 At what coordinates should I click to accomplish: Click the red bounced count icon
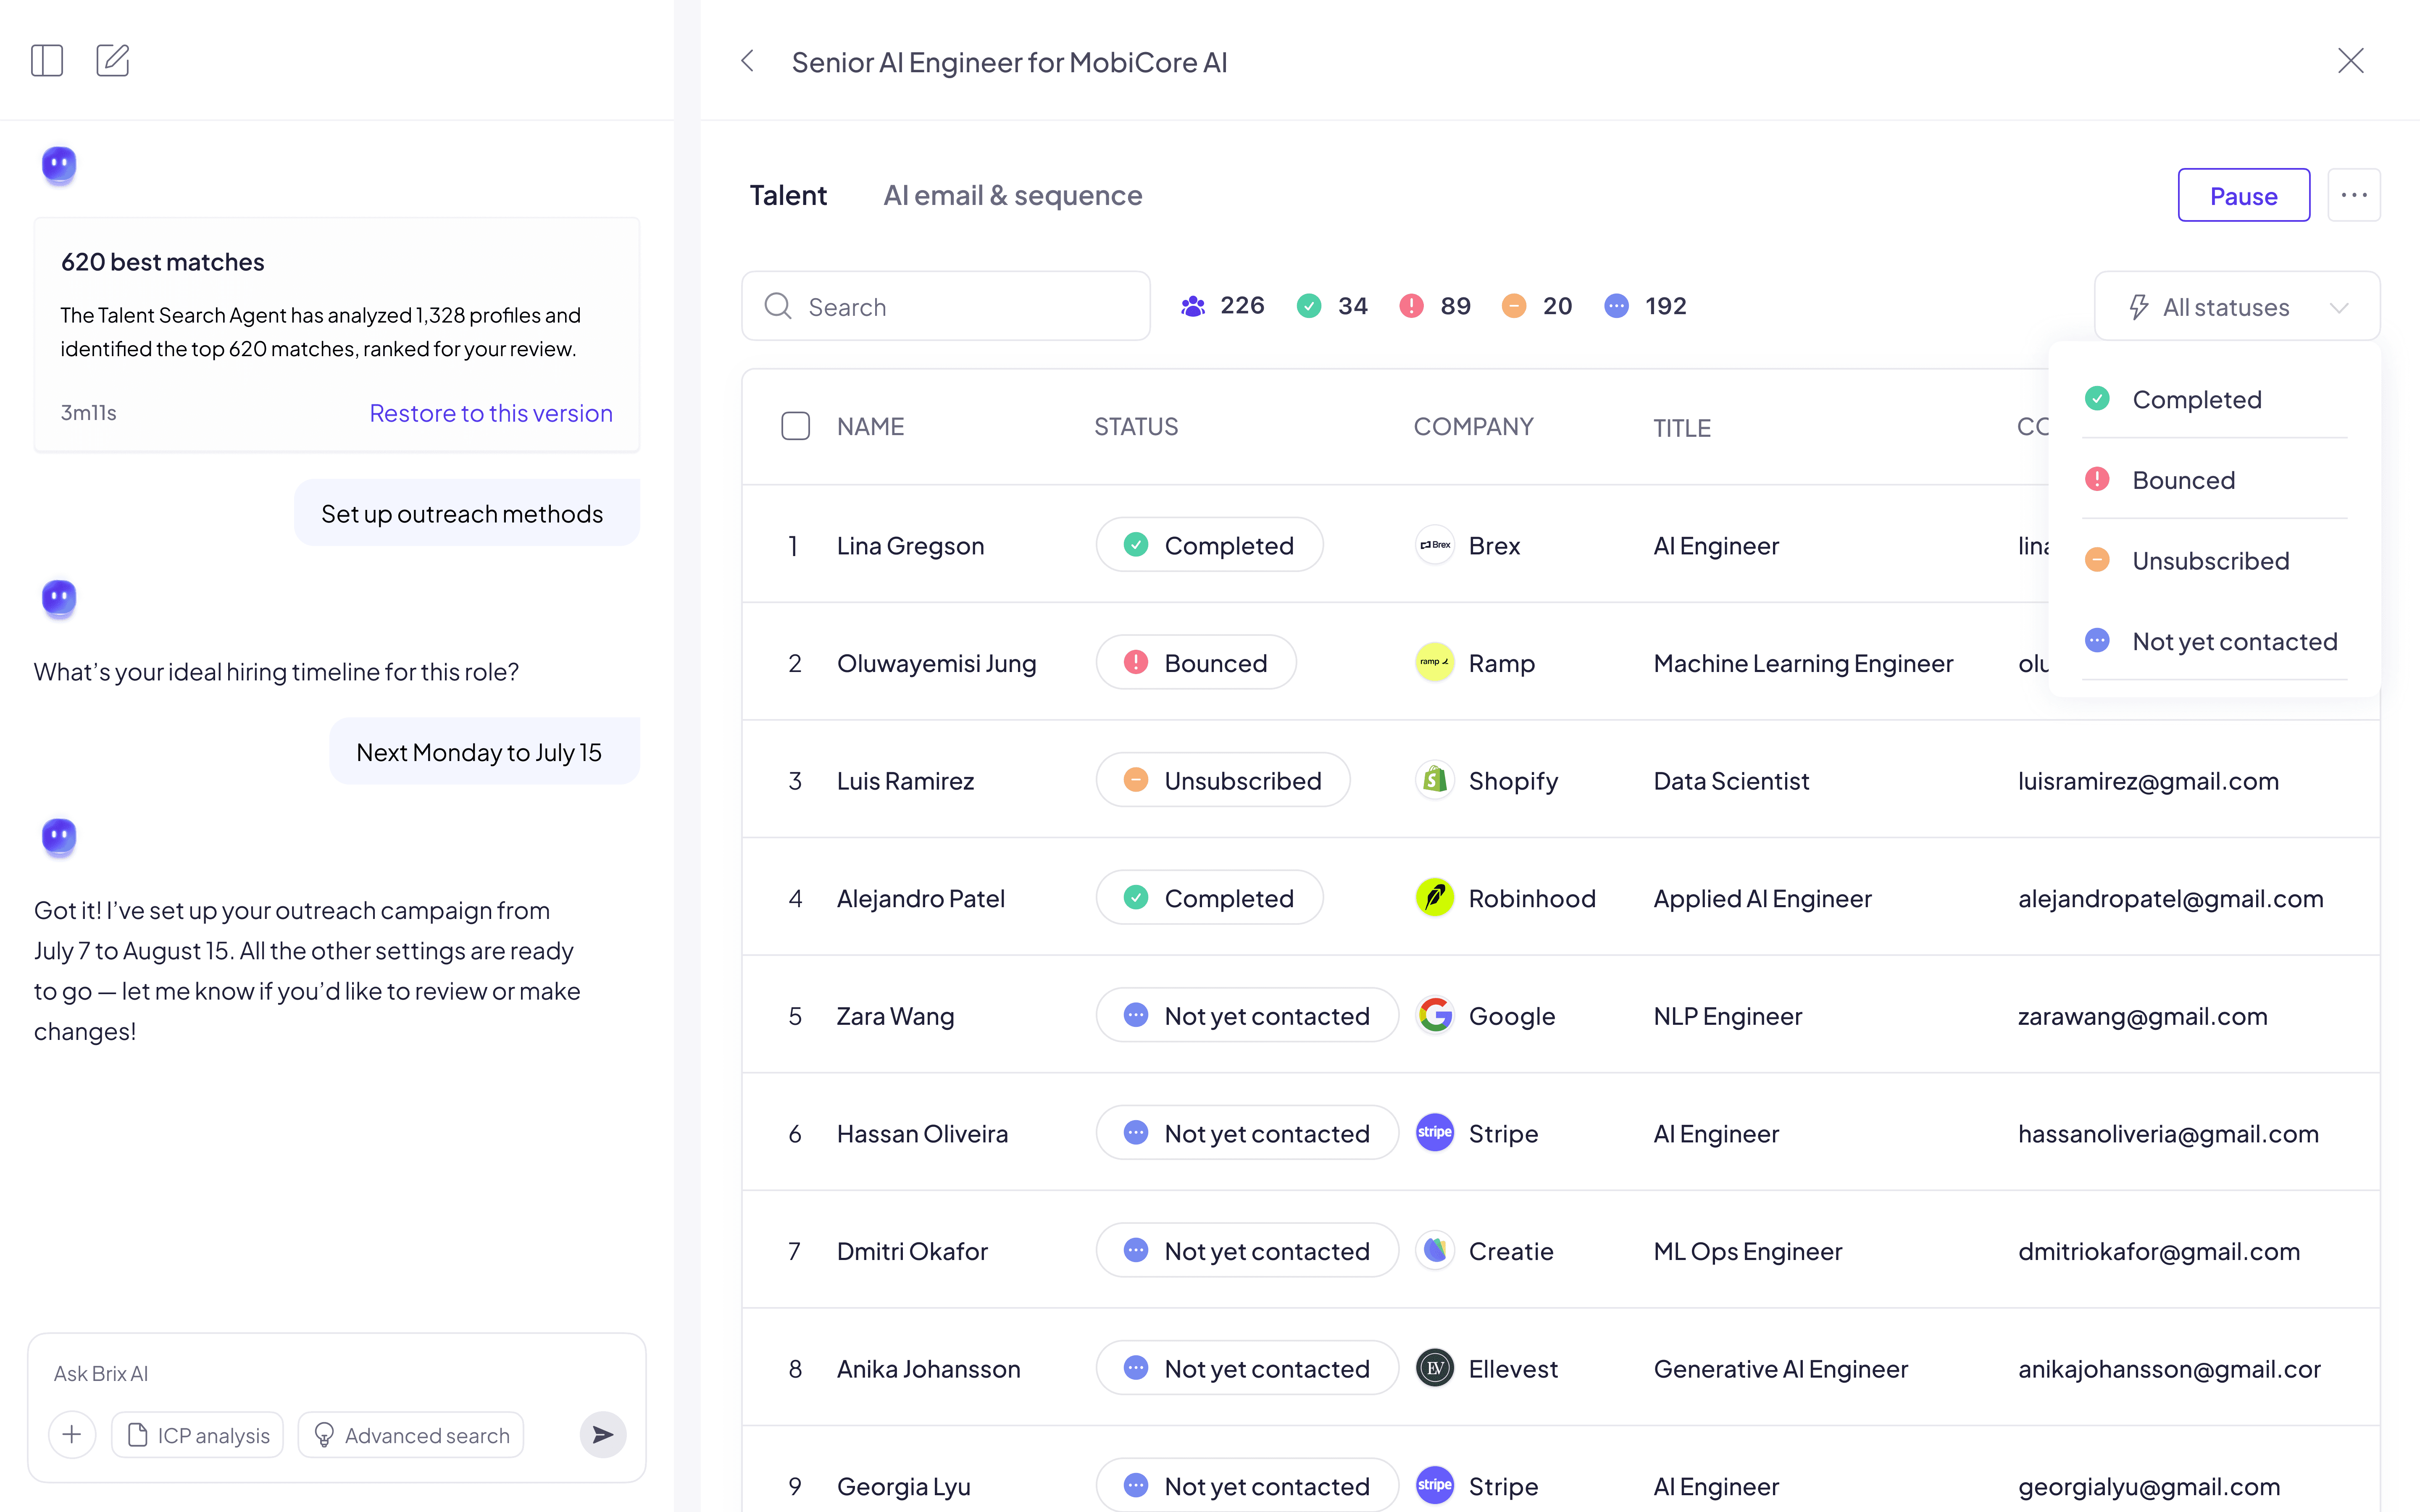[x=1411, y=306]
